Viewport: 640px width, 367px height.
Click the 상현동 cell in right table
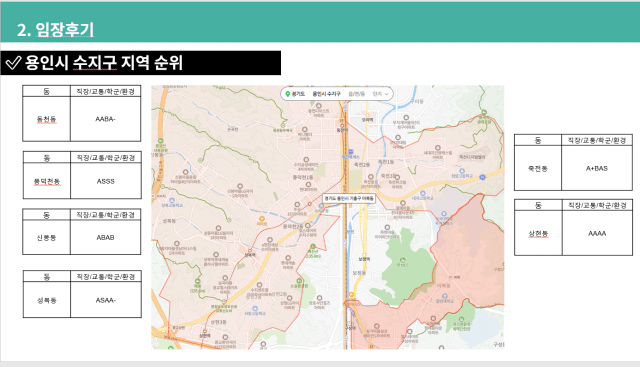538,234
